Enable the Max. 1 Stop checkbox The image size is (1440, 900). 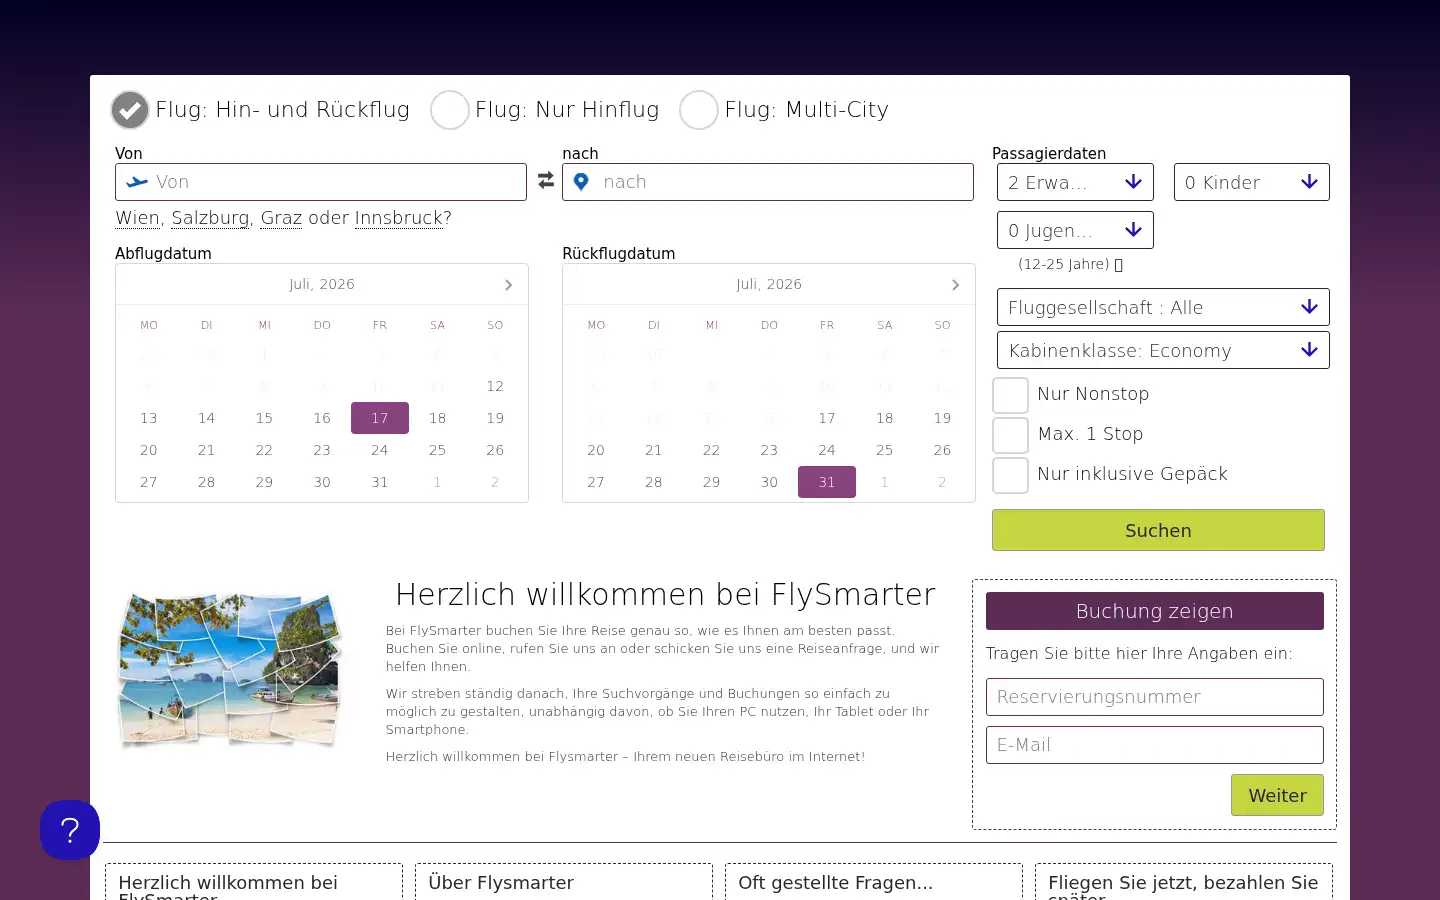click(x=1010, y=435)
